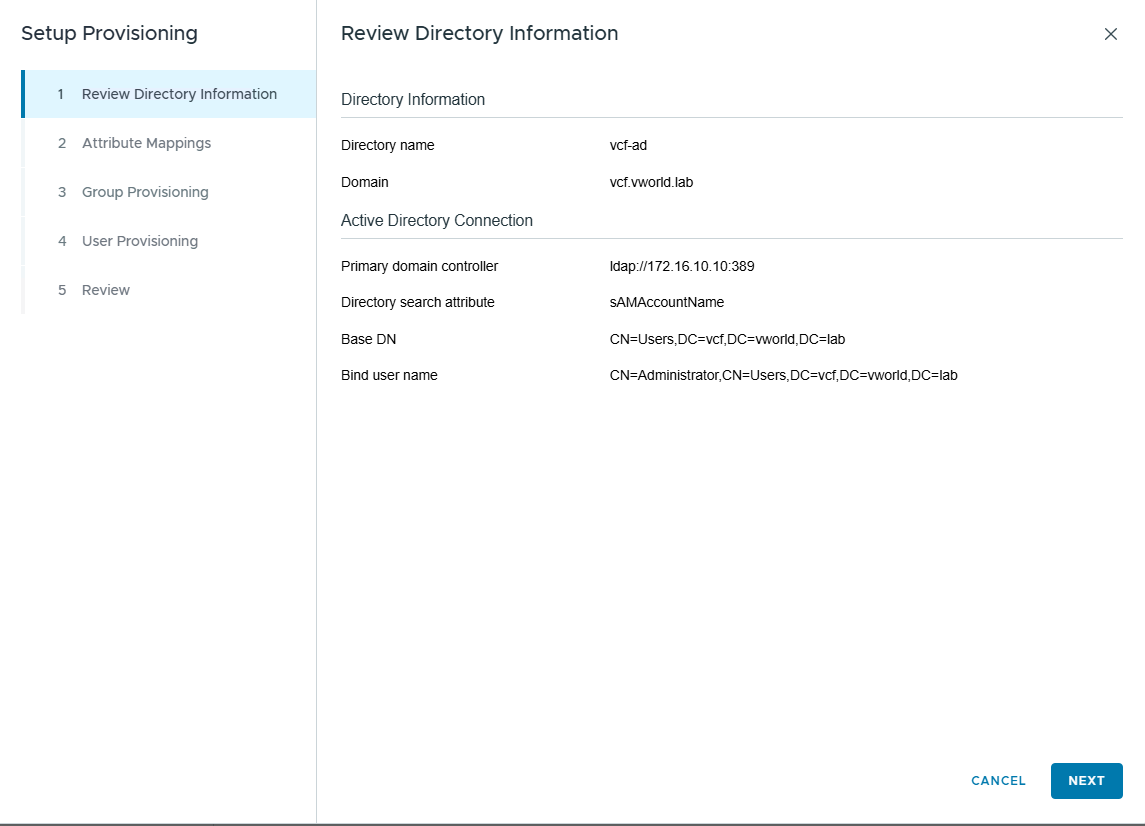
Task: Click the NEXT button
Action: pyautogui.click(x=1086, y=781)
